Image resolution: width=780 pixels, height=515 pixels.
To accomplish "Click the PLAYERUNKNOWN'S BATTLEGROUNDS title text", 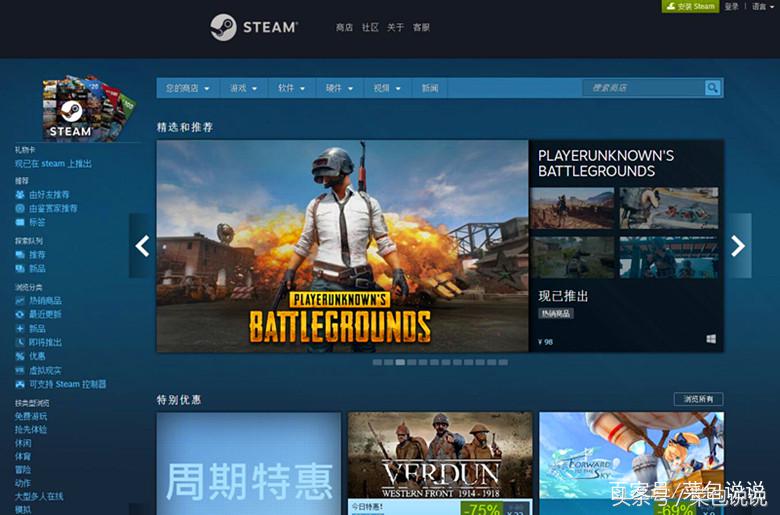I will tap(606, 163).
